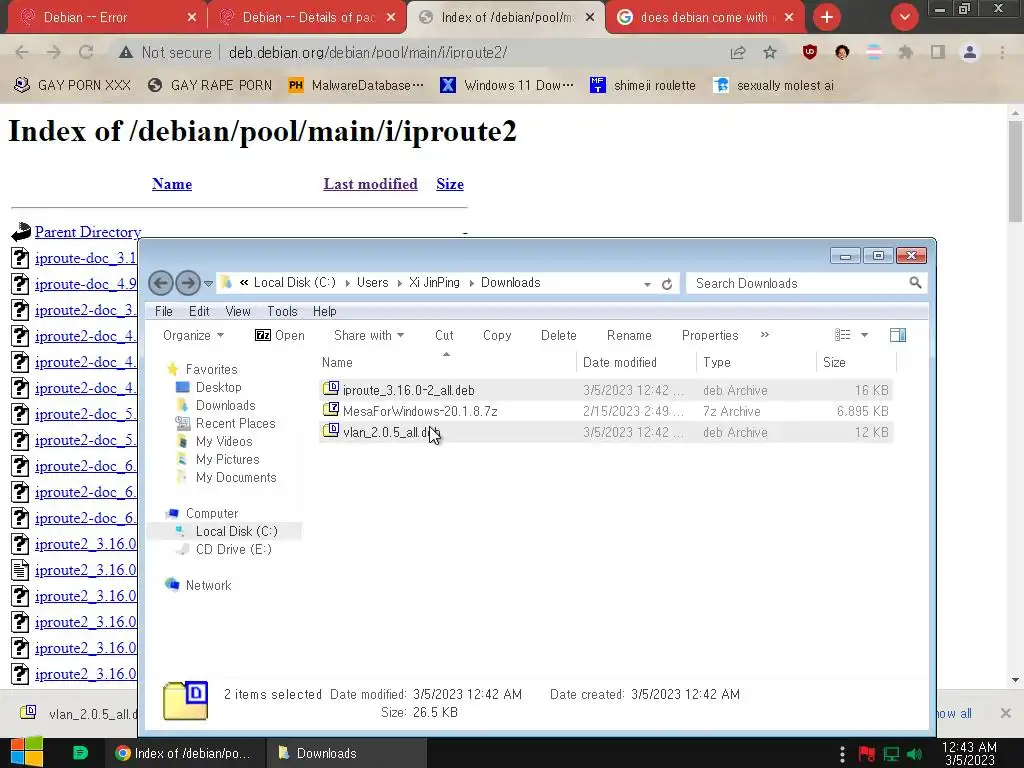Click Local Disk (C:) in the breadcrumb
The image size is (1024, 768).
[295, 282]
